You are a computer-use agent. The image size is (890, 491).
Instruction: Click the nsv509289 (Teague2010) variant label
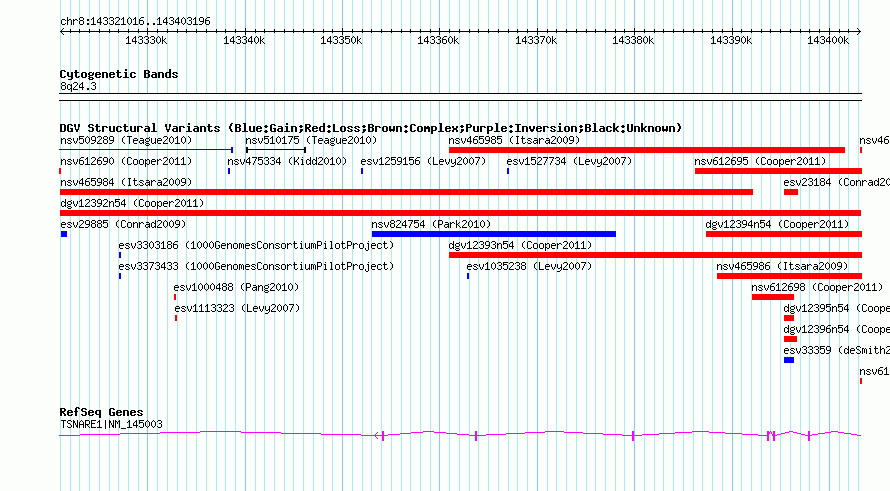click(x=126, y=140)
